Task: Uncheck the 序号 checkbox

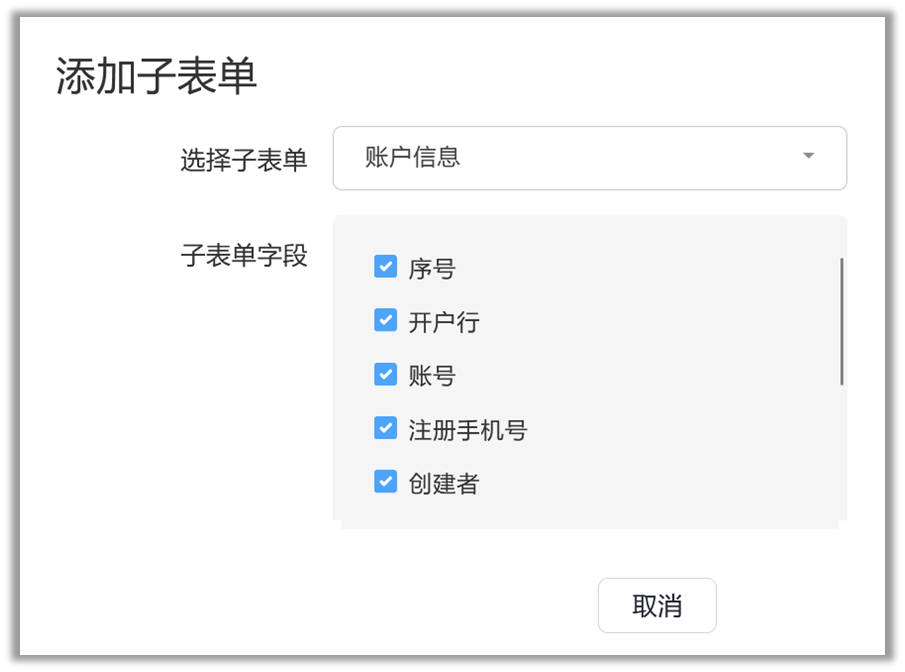Action: point(385,267)
